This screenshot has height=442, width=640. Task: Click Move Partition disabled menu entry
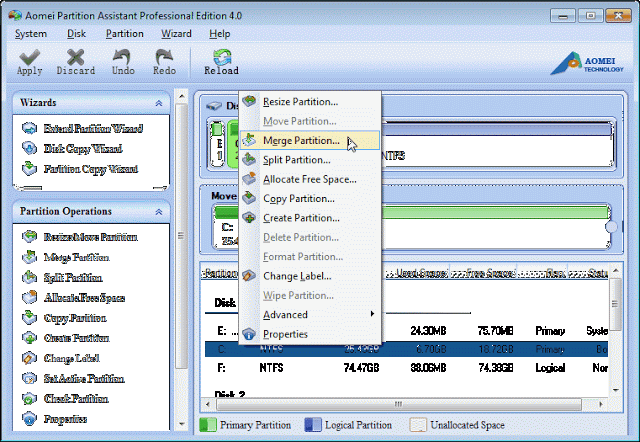pyautogui.click(x=310, y=121)
